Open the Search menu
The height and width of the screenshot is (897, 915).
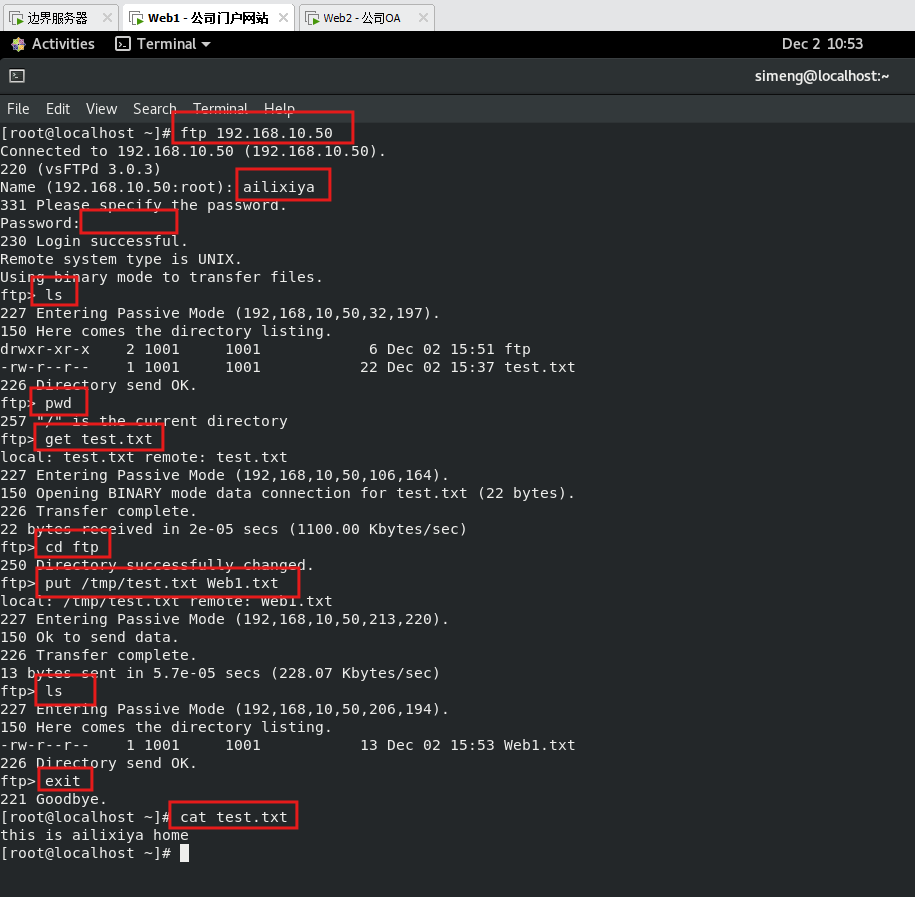(x=154, y=109)
